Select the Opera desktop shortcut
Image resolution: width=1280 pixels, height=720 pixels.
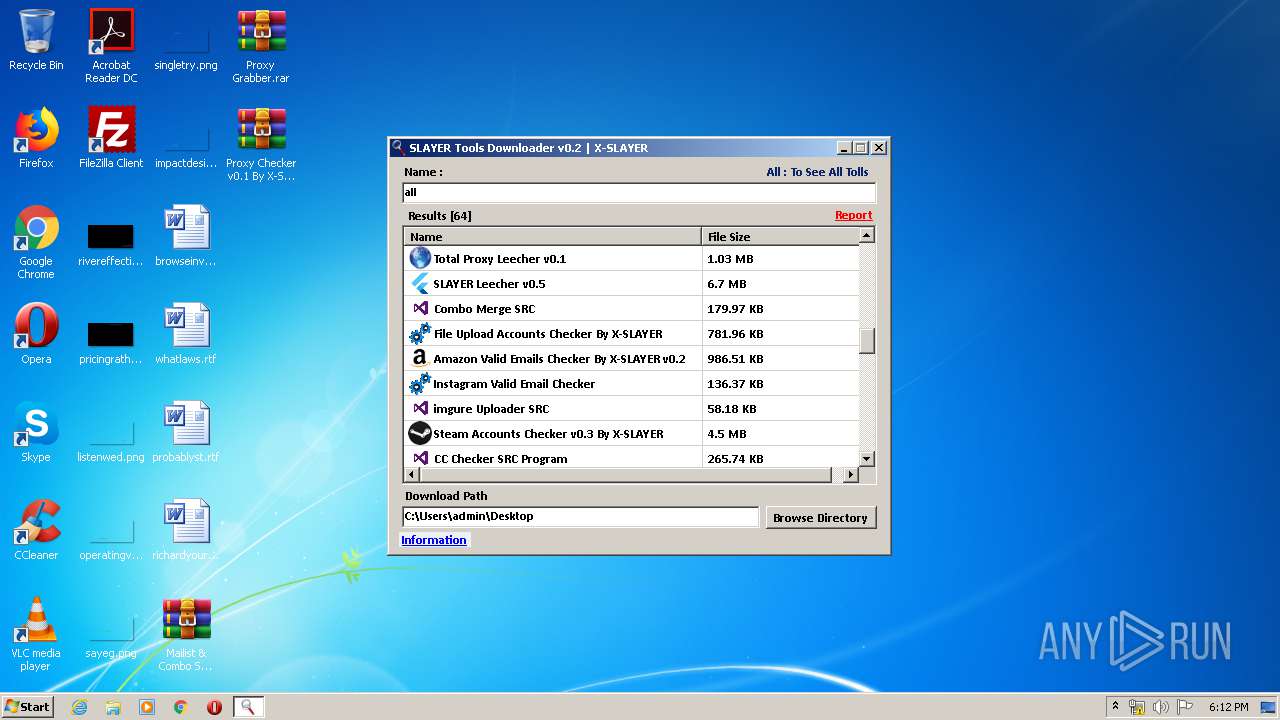click(x=36, y=334)
